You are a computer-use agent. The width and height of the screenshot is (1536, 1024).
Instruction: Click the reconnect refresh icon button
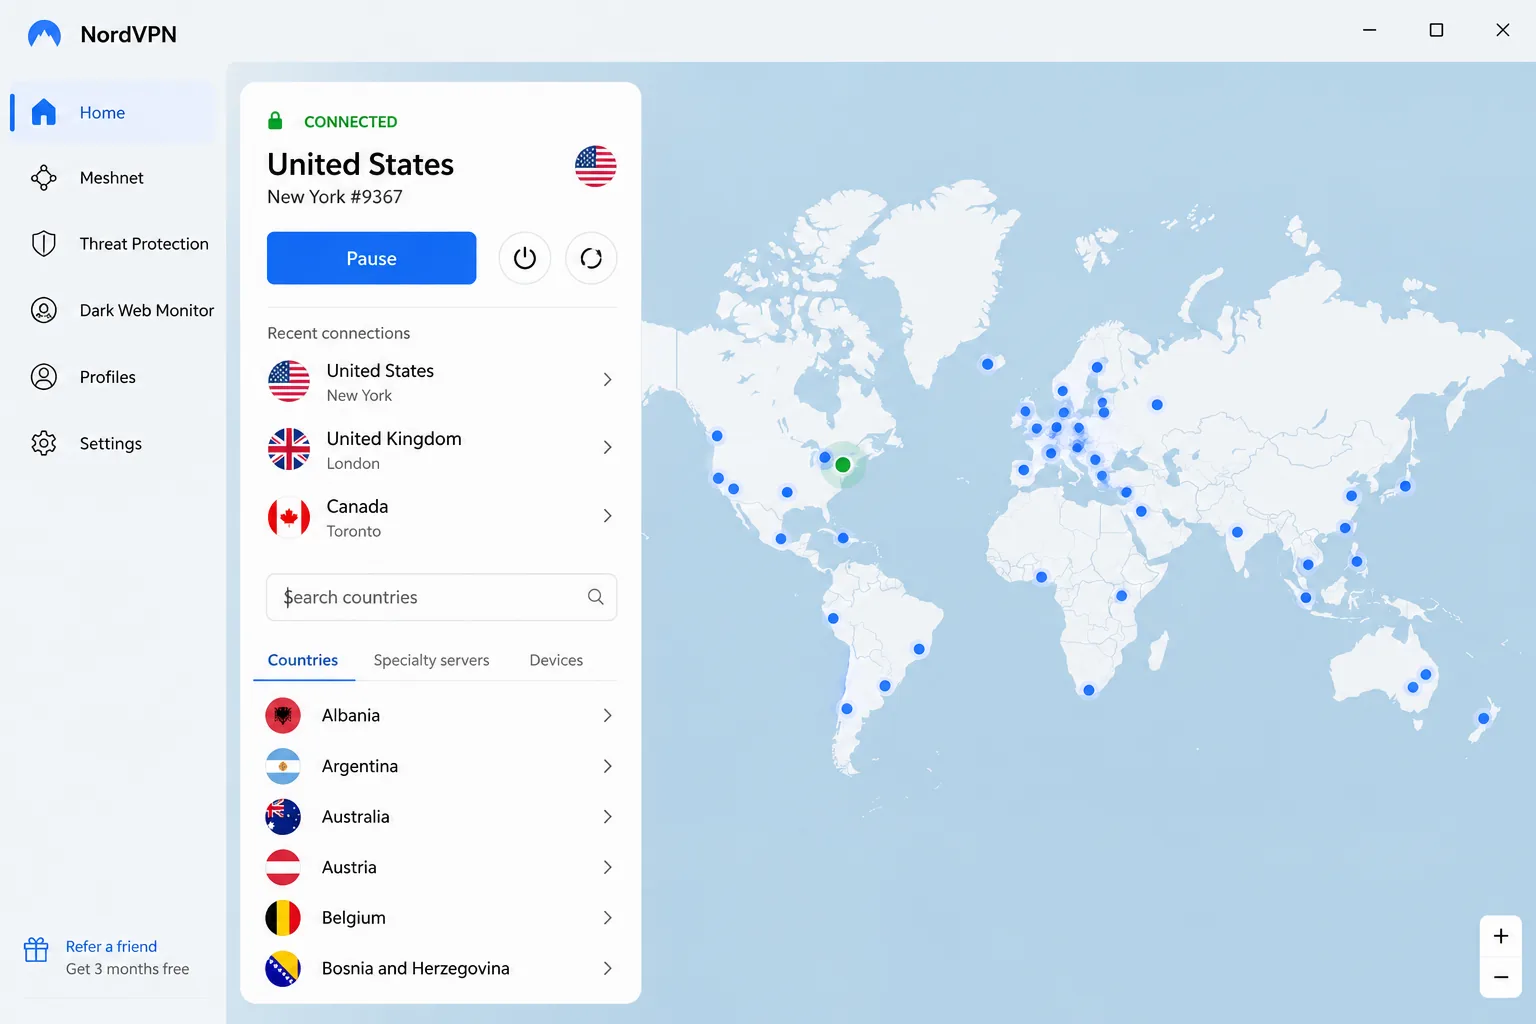591,258
